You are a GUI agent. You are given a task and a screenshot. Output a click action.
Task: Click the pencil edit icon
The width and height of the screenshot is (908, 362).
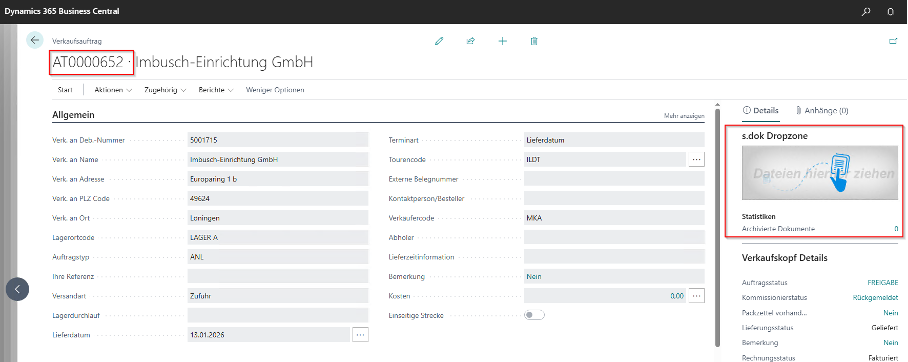[440, 41]
